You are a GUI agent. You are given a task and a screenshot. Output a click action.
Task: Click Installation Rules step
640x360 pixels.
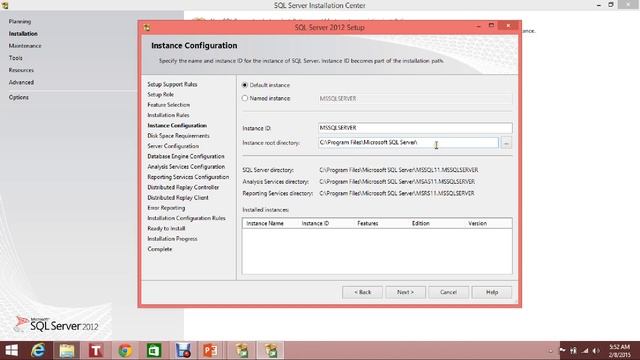(x=168, y=115)
